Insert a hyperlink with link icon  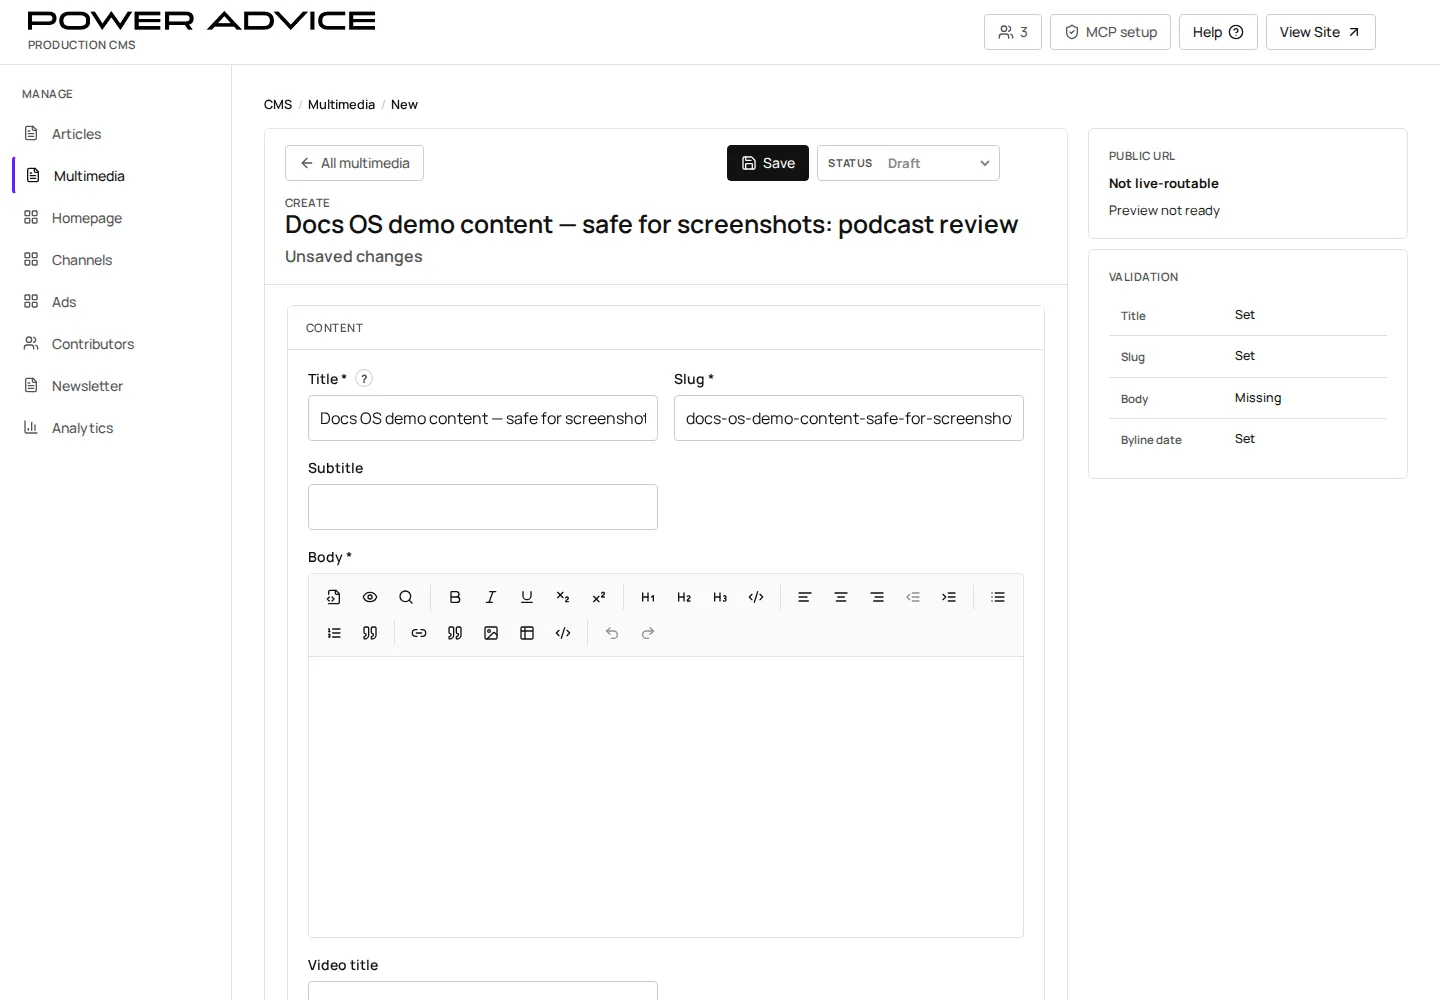(x=419, y=633)
